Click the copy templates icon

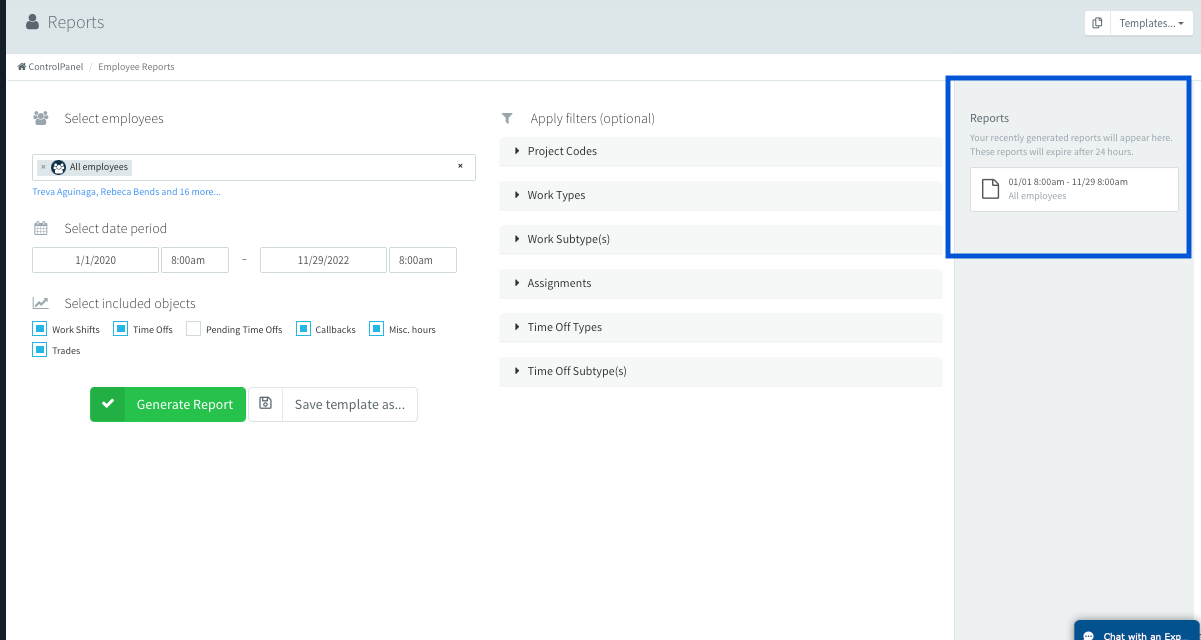pyautogui.click(x=1097, y=23)
